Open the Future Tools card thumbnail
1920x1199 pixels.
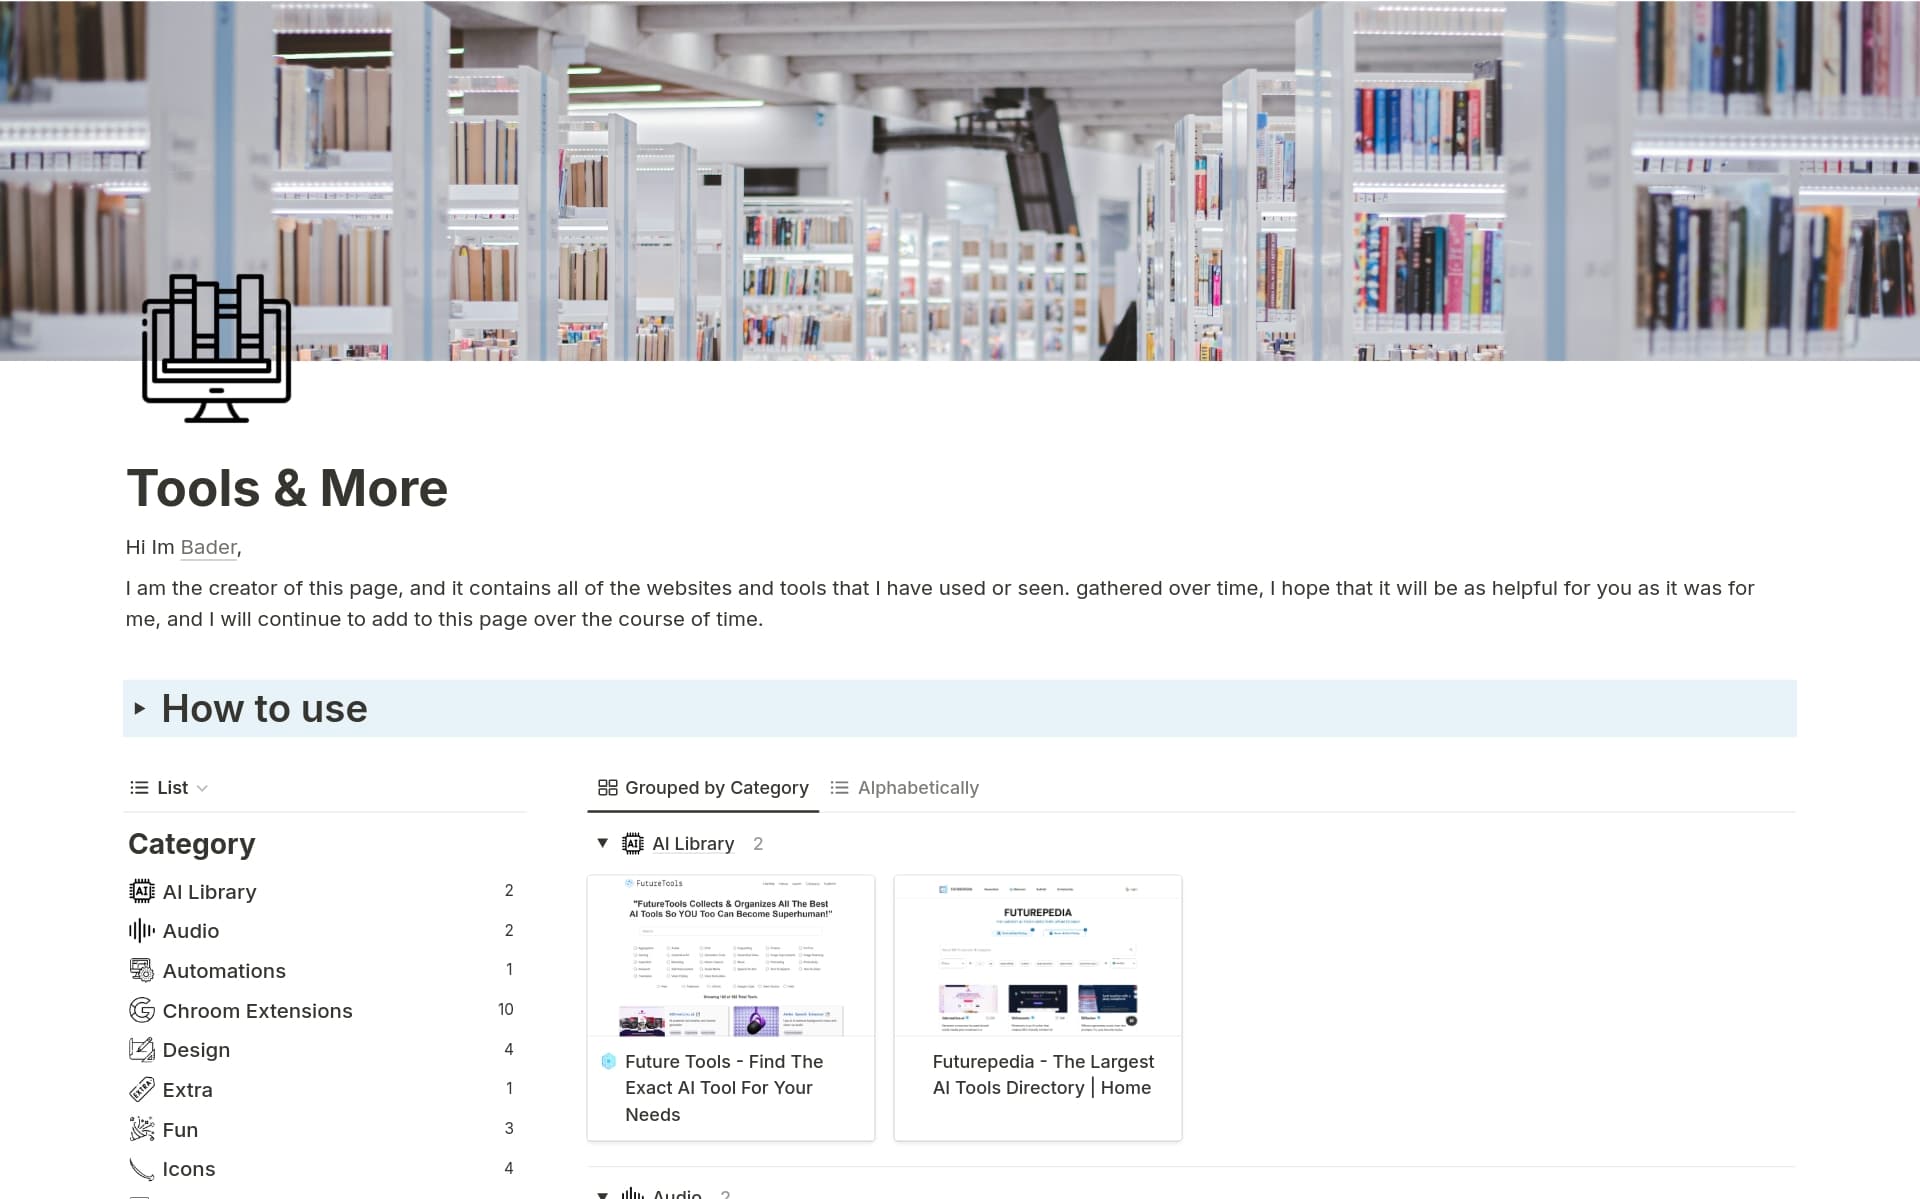pos(730,956)
